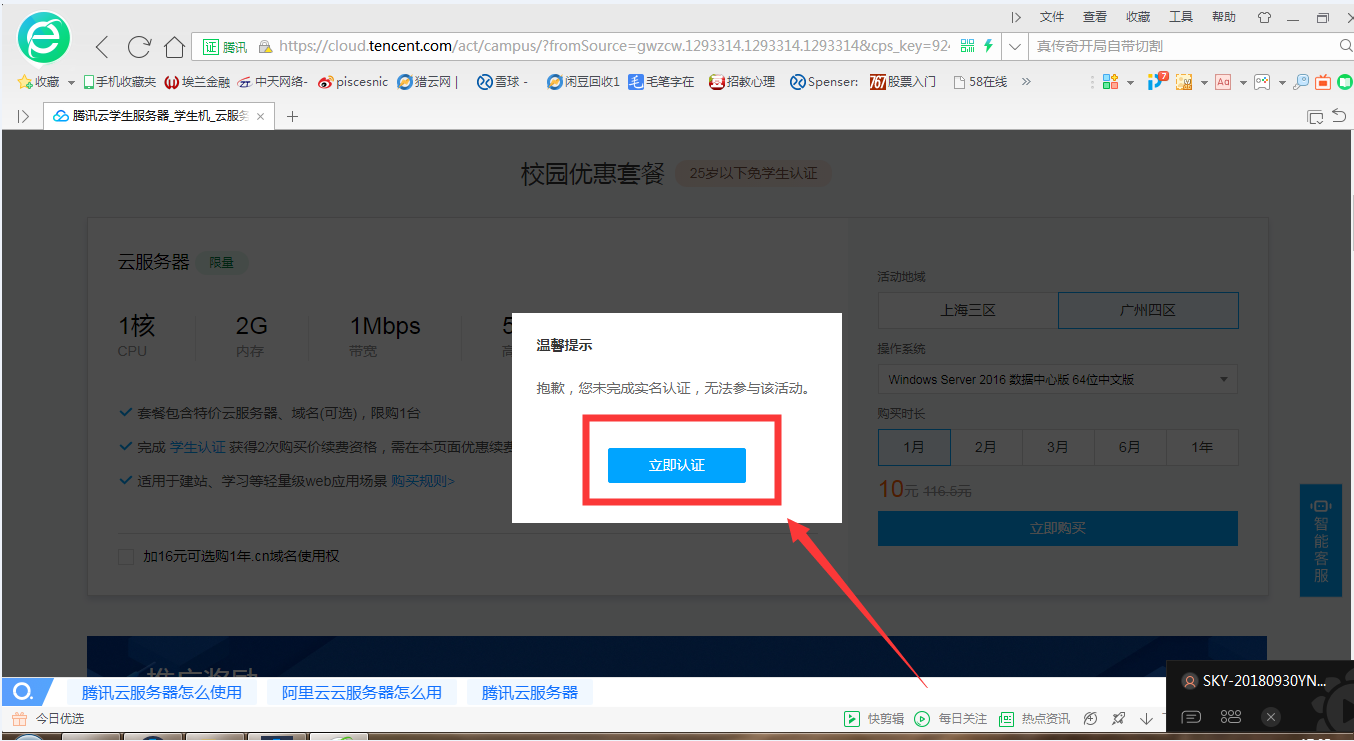Open the 收藏 menu in title bar

coord(1138,17)
